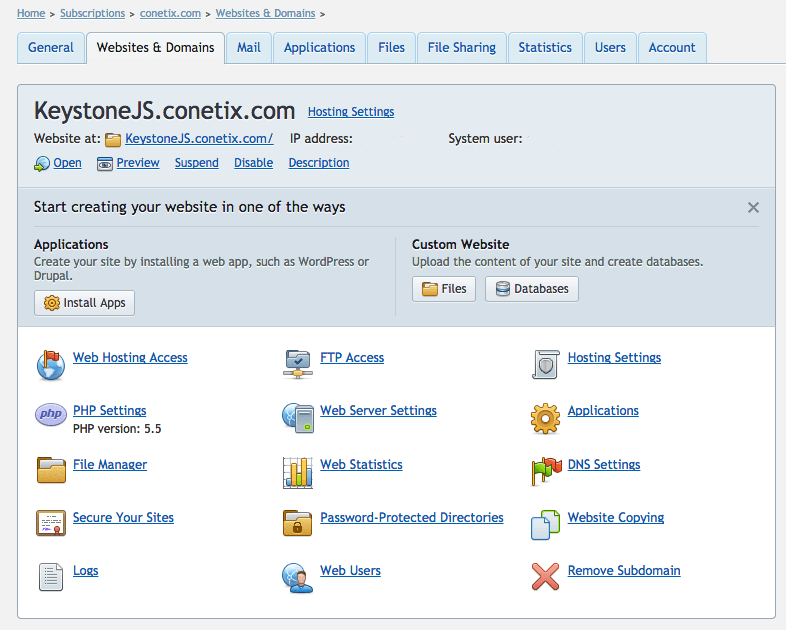Click the Website Copying documents icon
The image size is (786, 630).
click(545, 525)
